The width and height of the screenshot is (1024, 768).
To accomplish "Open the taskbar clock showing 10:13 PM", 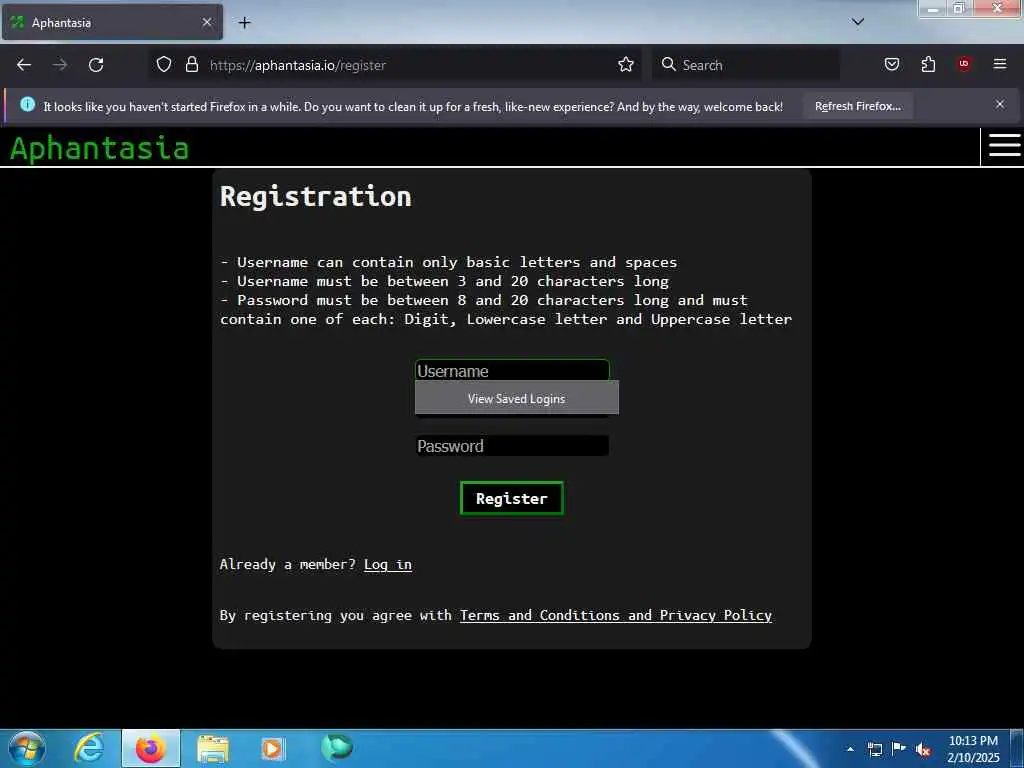I will pyautogui.click(x=973, y=749).
